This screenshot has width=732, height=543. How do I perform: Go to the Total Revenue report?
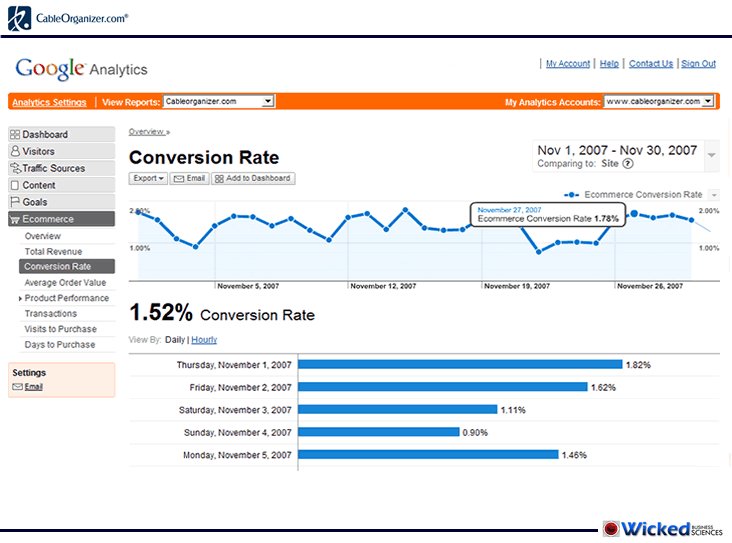(x=53, y=252)
